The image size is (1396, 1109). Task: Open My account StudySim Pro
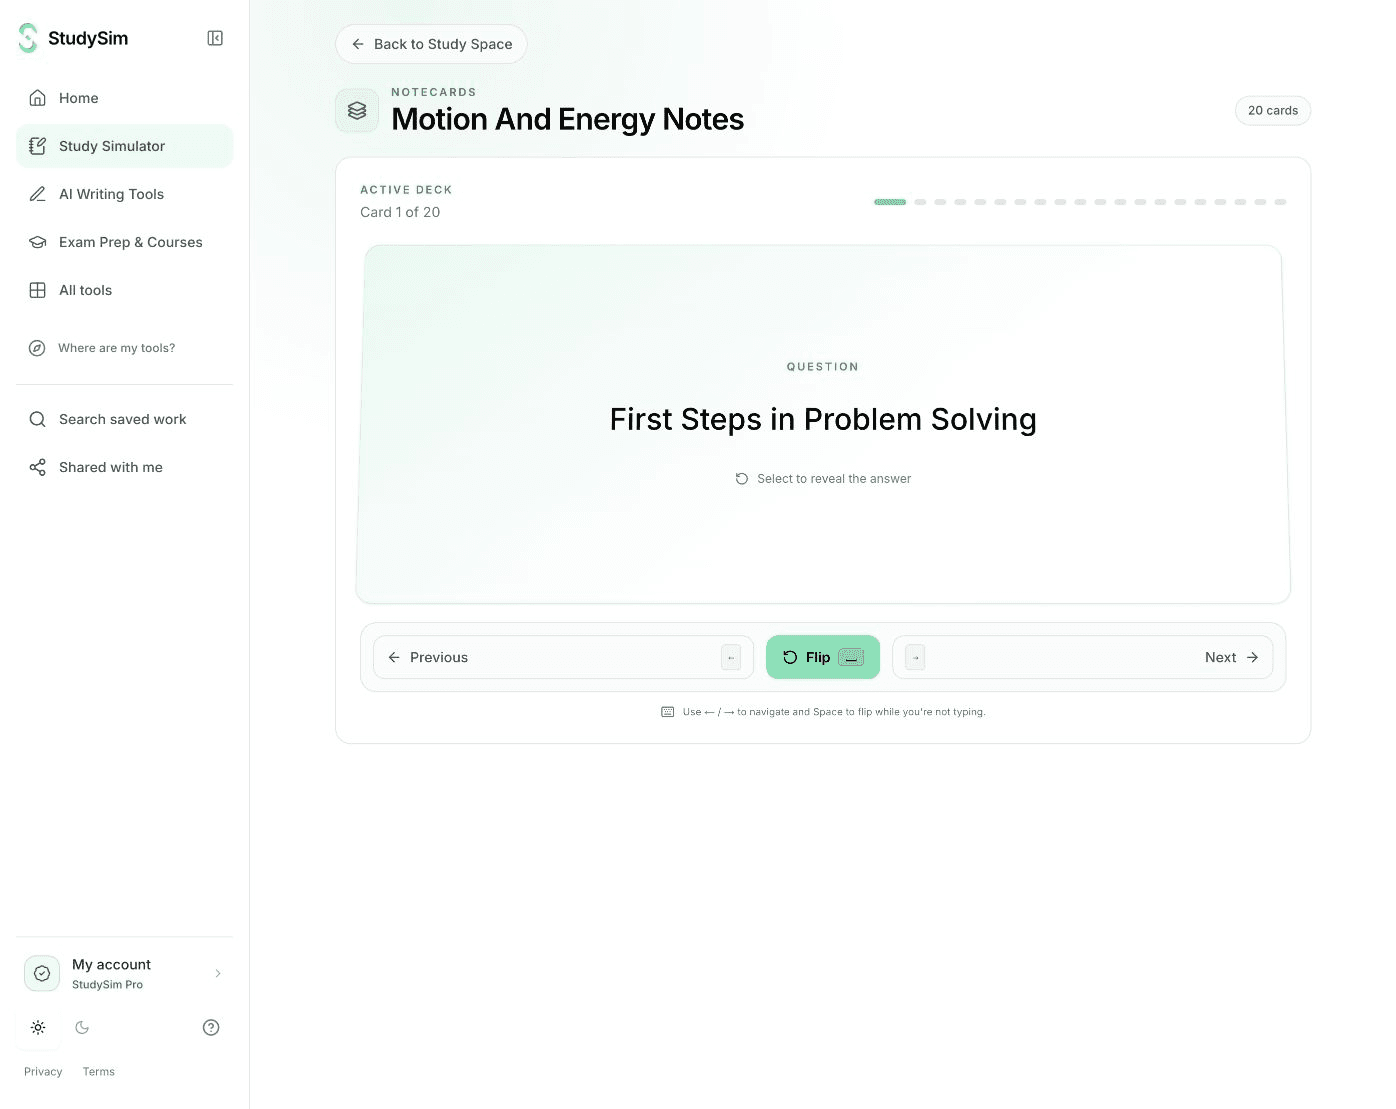125,973
